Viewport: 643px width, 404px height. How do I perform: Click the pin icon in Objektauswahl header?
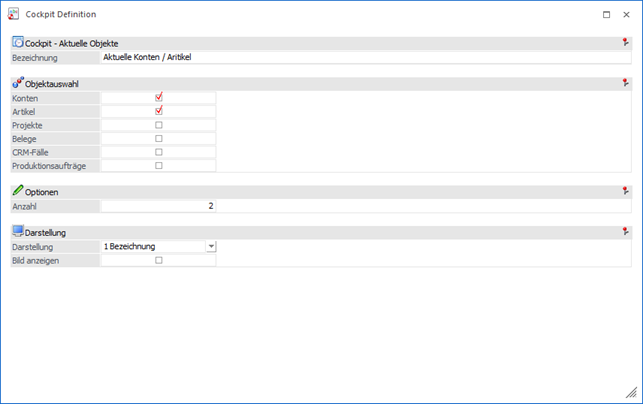(625, 83)
